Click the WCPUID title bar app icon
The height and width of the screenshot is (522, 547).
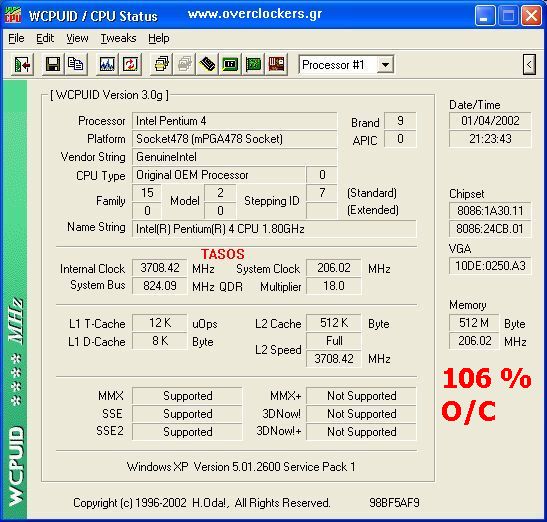(x=13, y=15)
